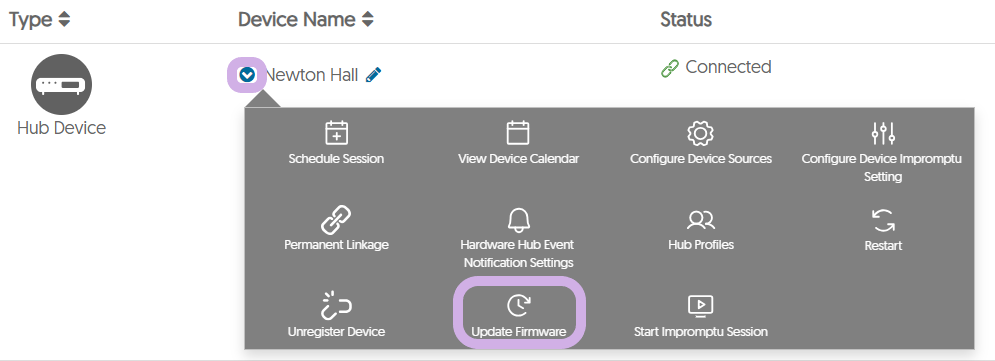Click the Restart arrows icon
995x361 pixels.
pos(883,220)
